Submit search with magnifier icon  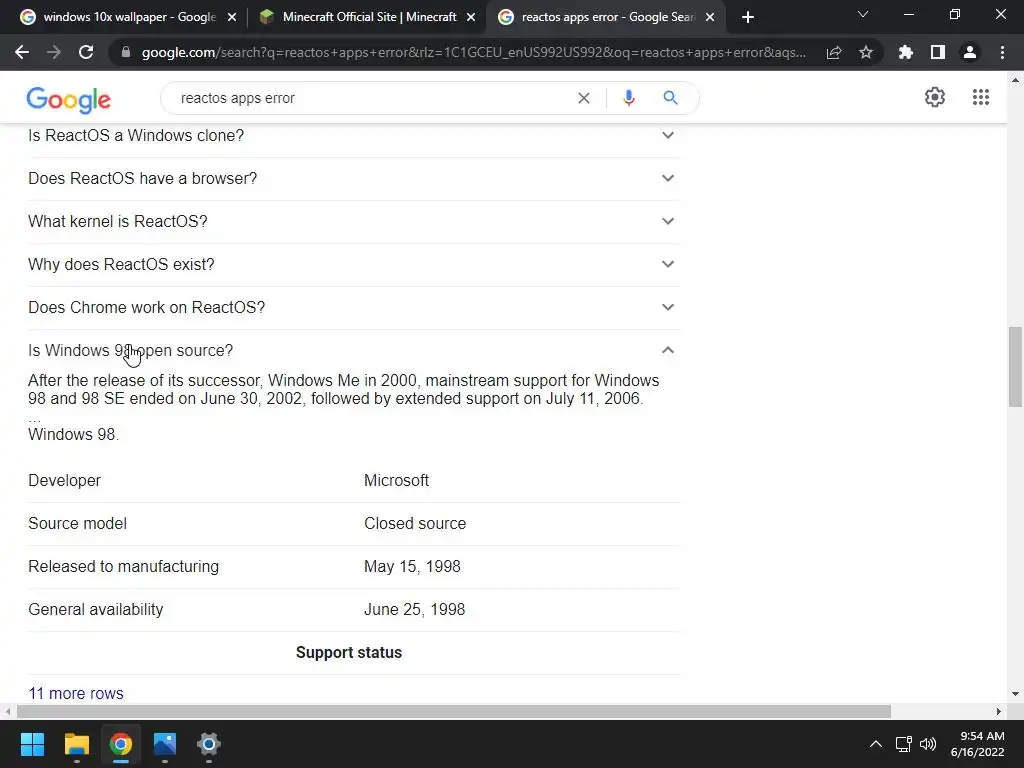(x=670, y=98)
